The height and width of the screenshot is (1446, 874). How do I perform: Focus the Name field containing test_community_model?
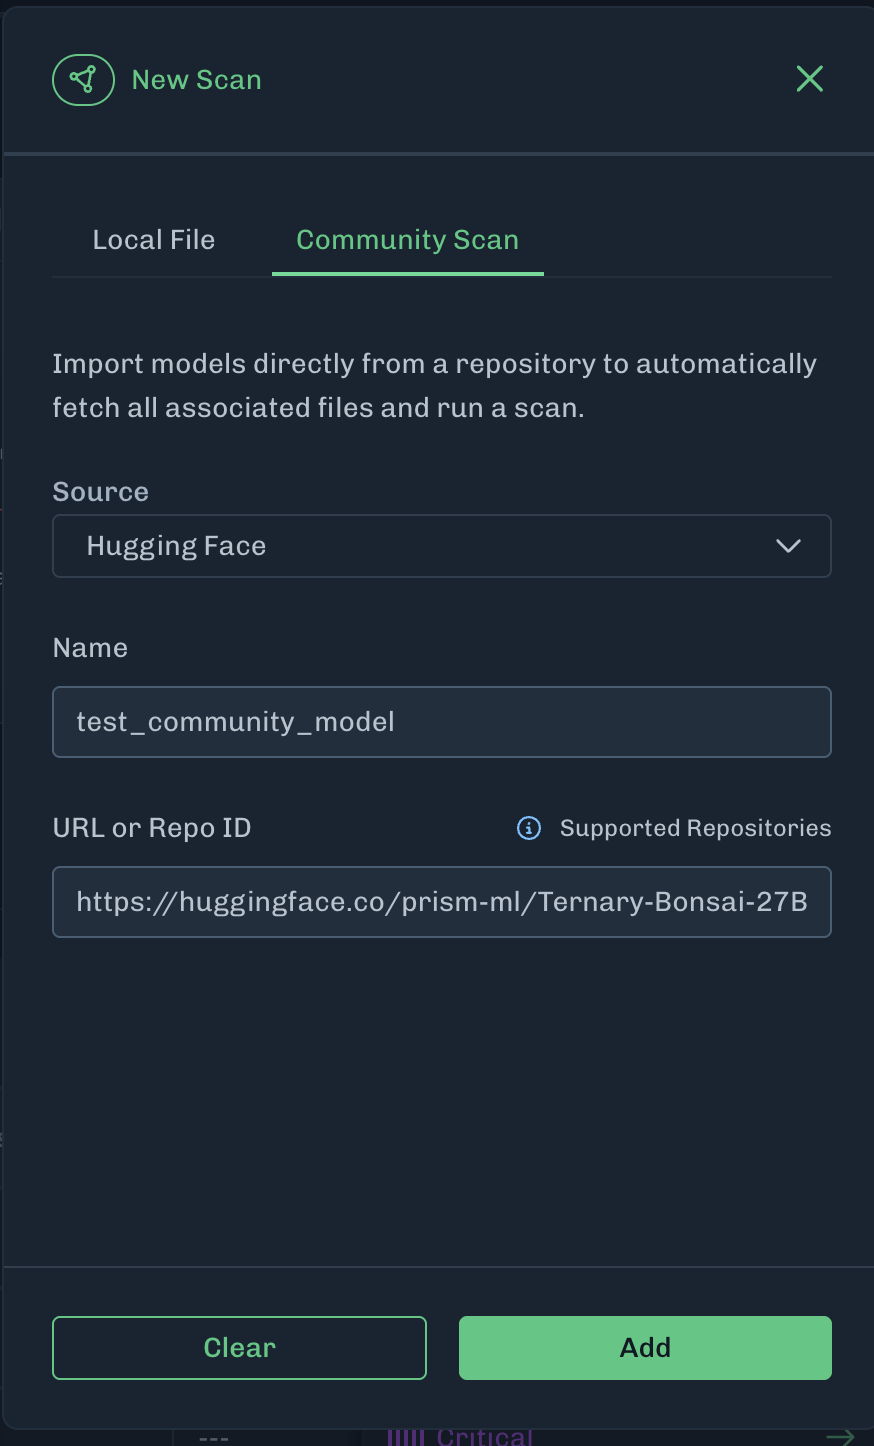[x=442, y=722]
